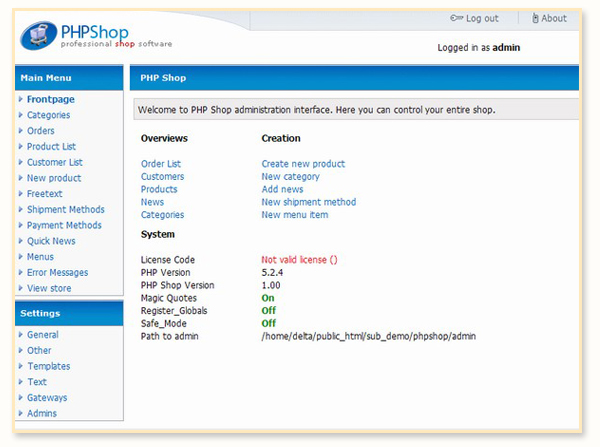Open Error Messages in the sidebar
The height and width of the screenshot is (447, 600).
click(x=57, y=272)
